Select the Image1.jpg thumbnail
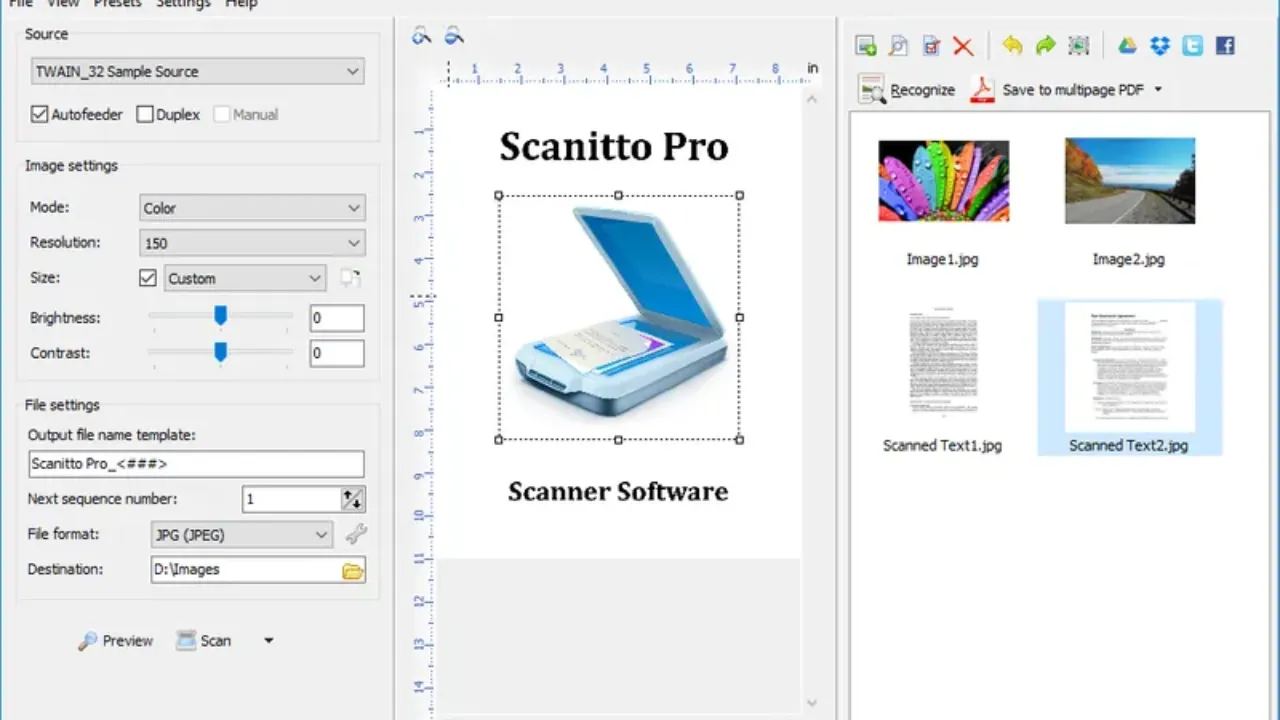Image resolution: width=1280 pixels, height=720 pixels. [943, 181]
